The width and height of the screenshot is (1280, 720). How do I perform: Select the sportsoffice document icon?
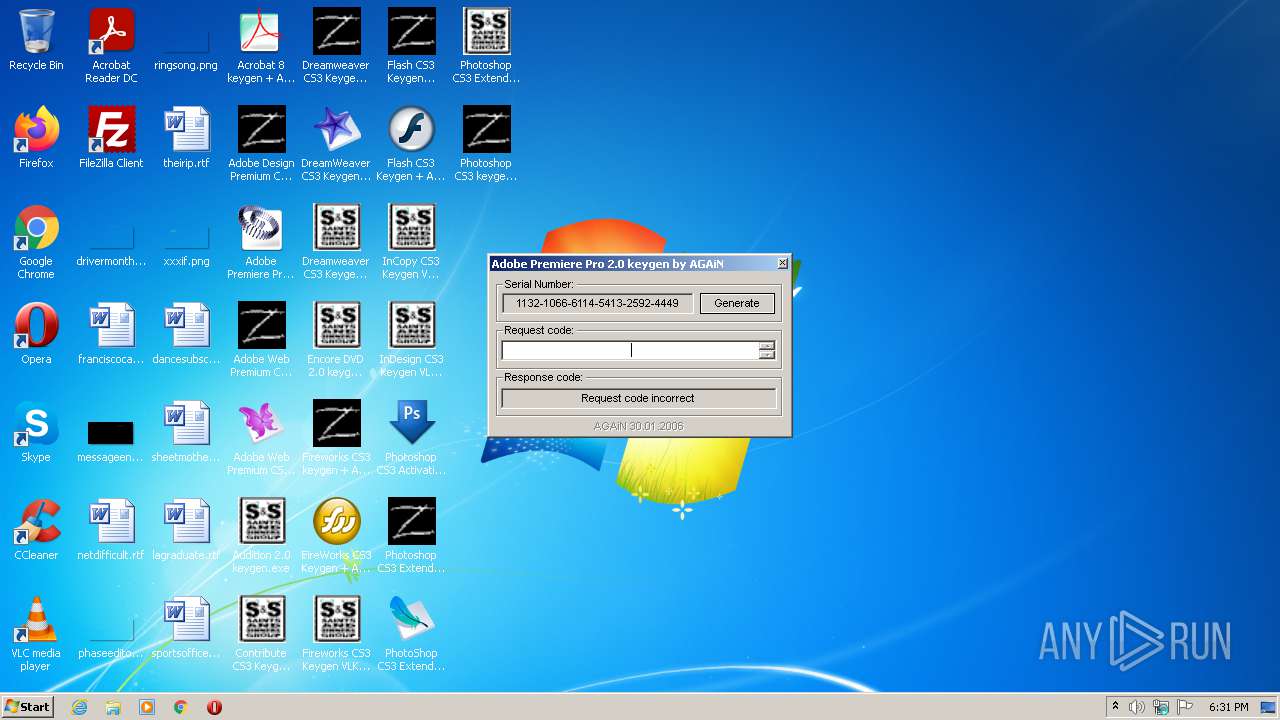click(186, 627)
